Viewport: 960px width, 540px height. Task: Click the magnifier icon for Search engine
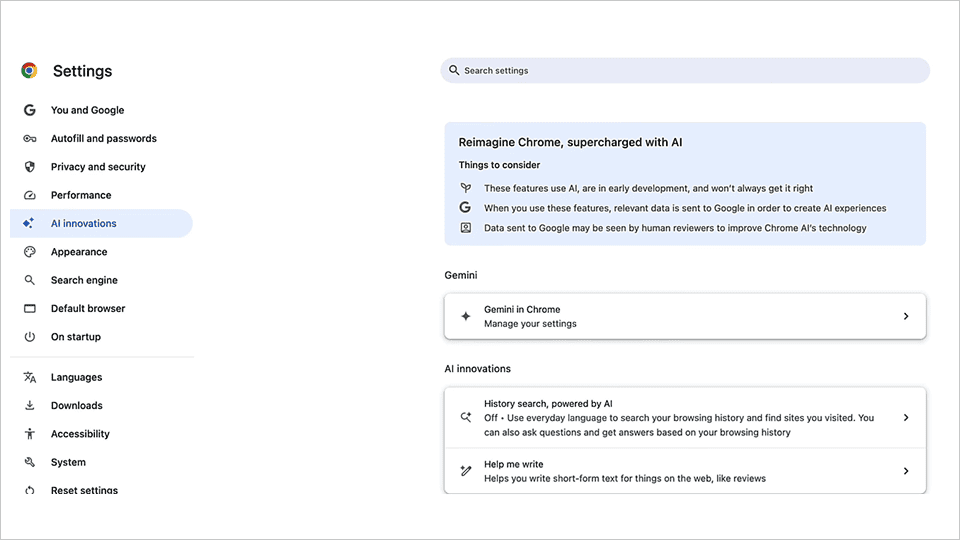29,280
